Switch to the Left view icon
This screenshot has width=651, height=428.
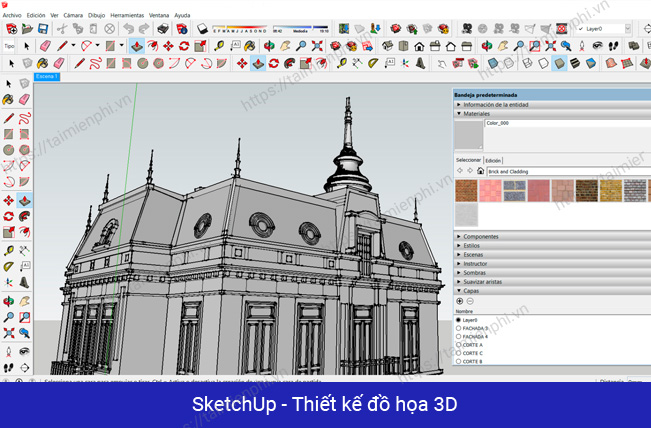(x=467, y=46)
